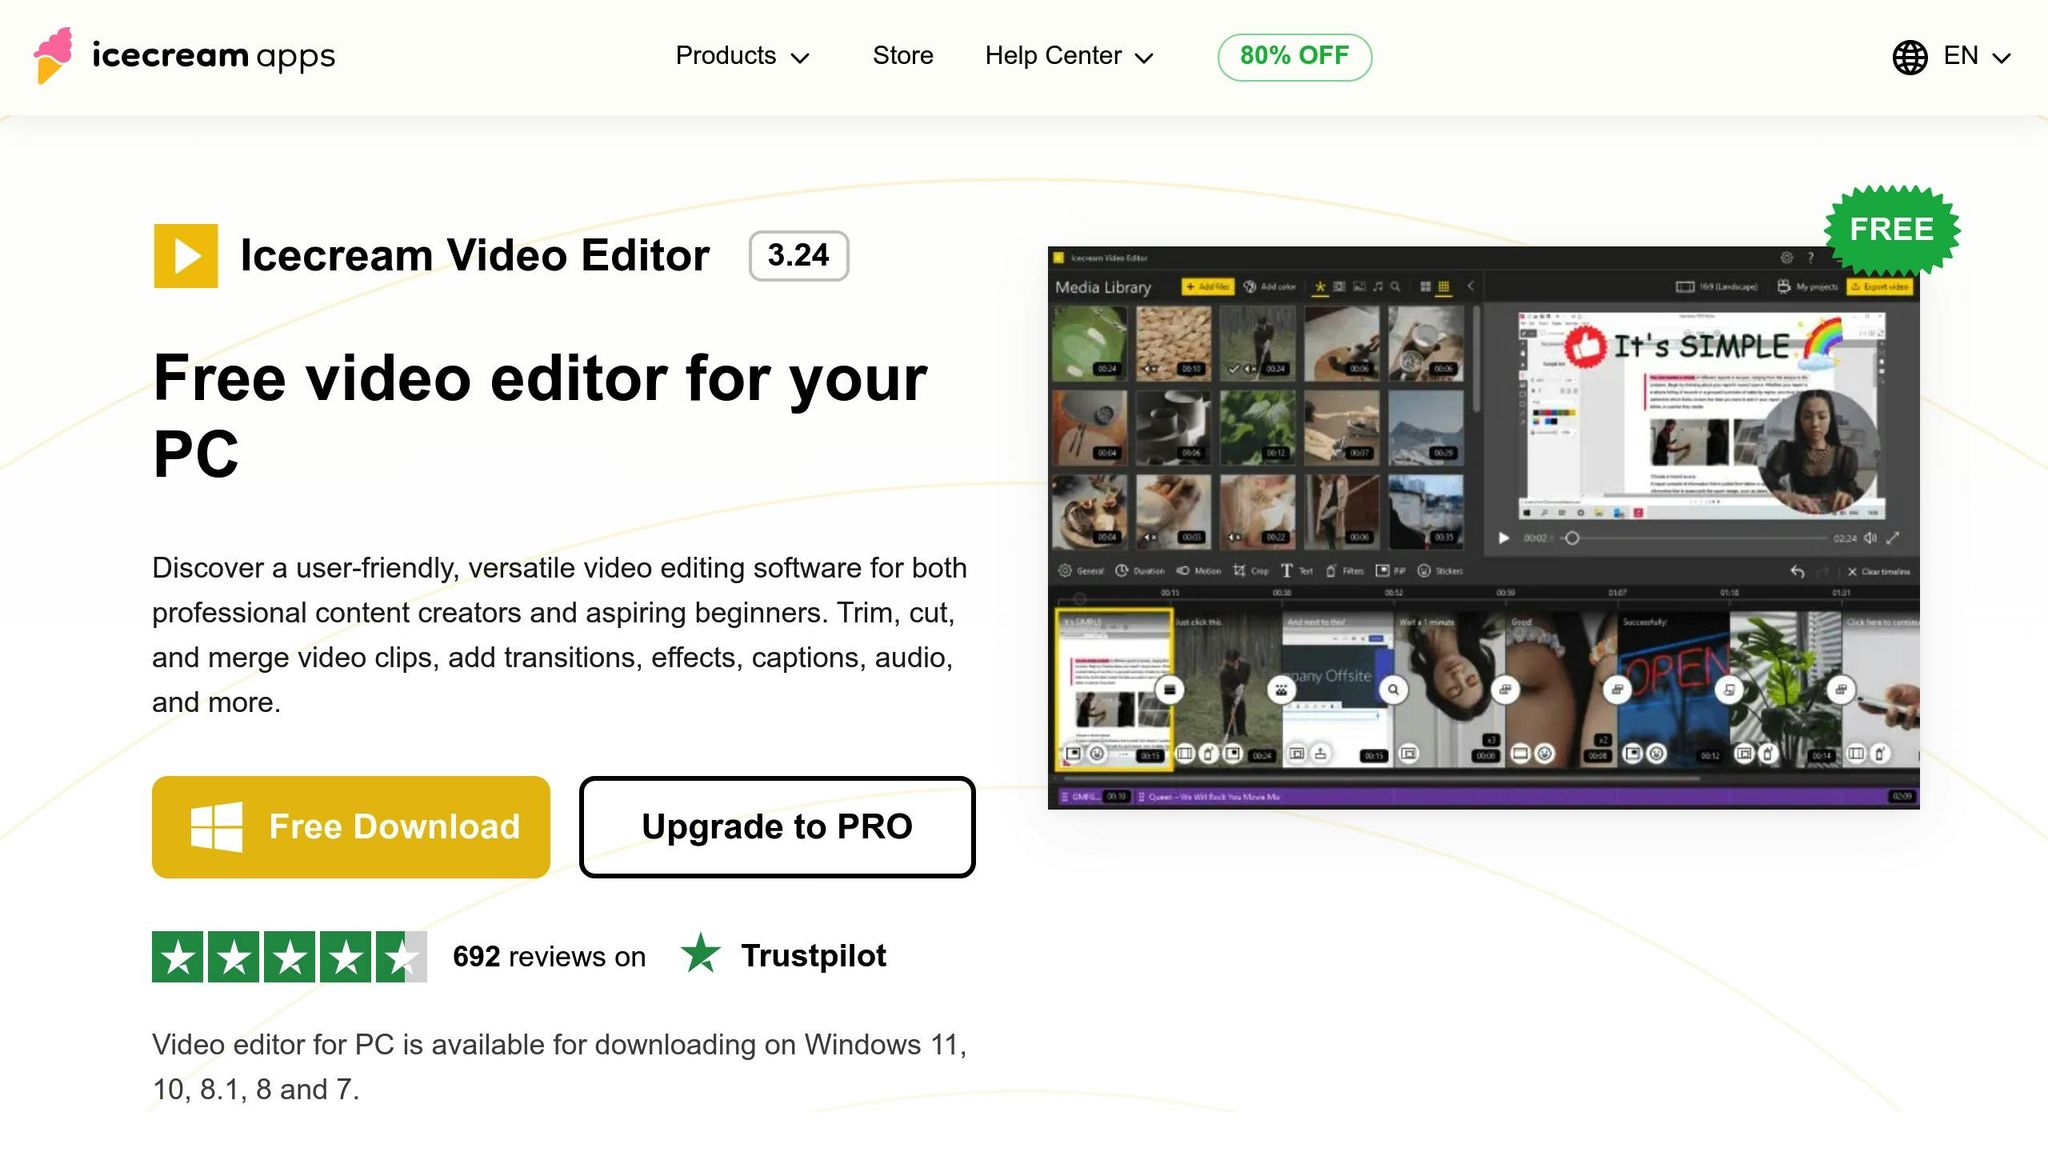
Task: Click the Trustpilot star rating bar
Action: click(289, 957)
